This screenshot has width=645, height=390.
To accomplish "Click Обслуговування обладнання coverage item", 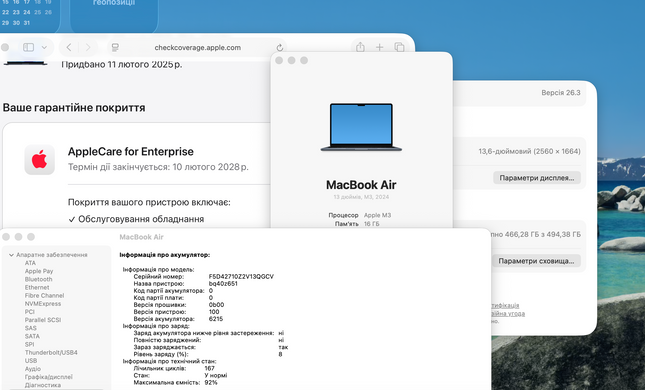I will pos(141,219).
